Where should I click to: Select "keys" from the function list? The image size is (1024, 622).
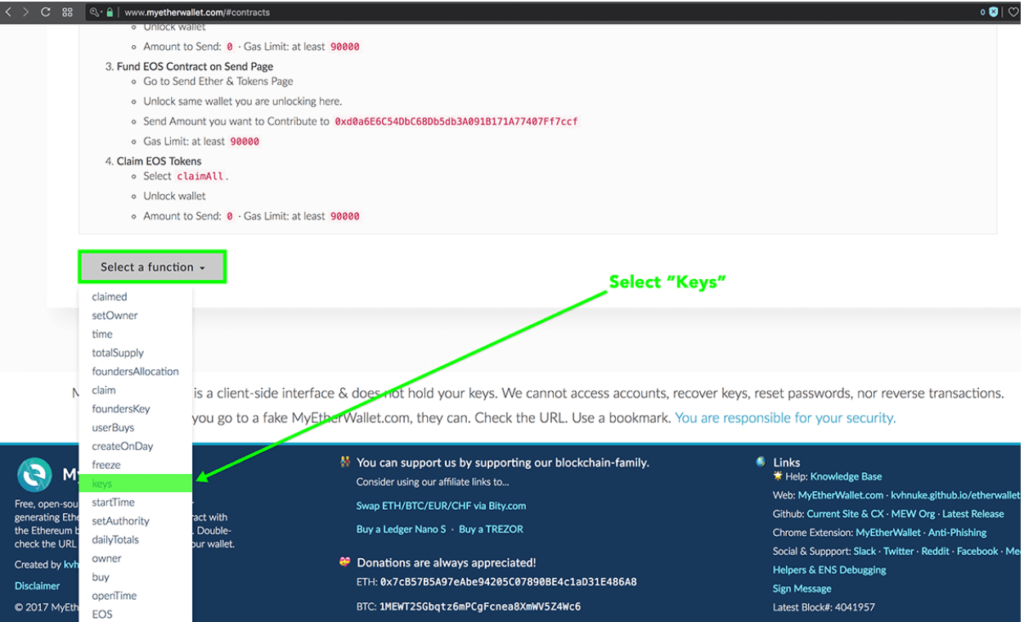click(x=102, y=484)
